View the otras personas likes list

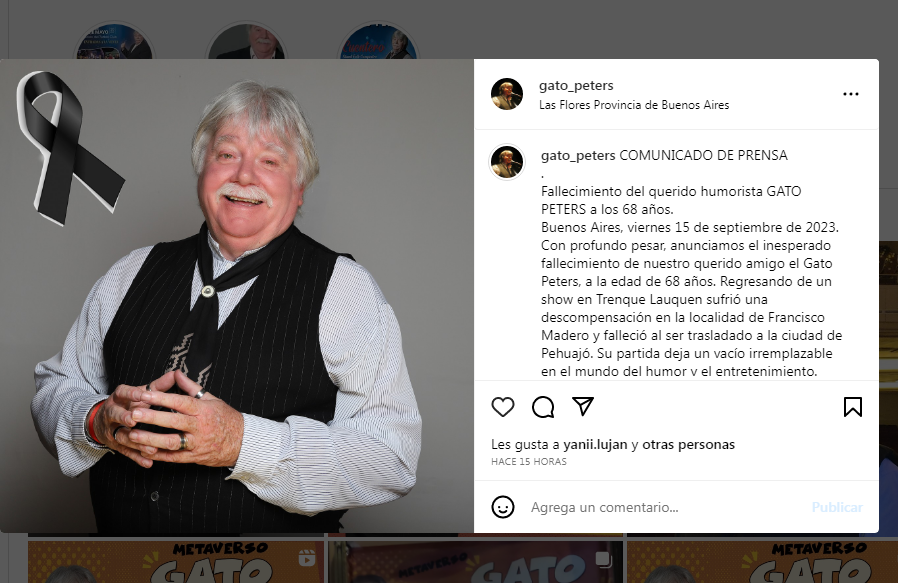click(688, 444)
